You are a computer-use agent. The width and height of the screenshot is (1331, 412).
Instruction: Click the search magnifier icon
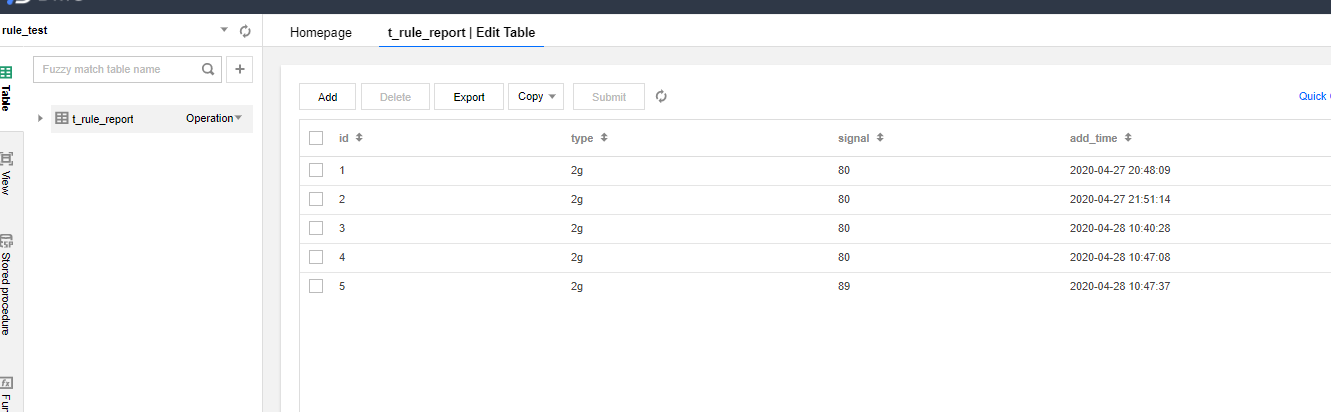click(208, 70)
